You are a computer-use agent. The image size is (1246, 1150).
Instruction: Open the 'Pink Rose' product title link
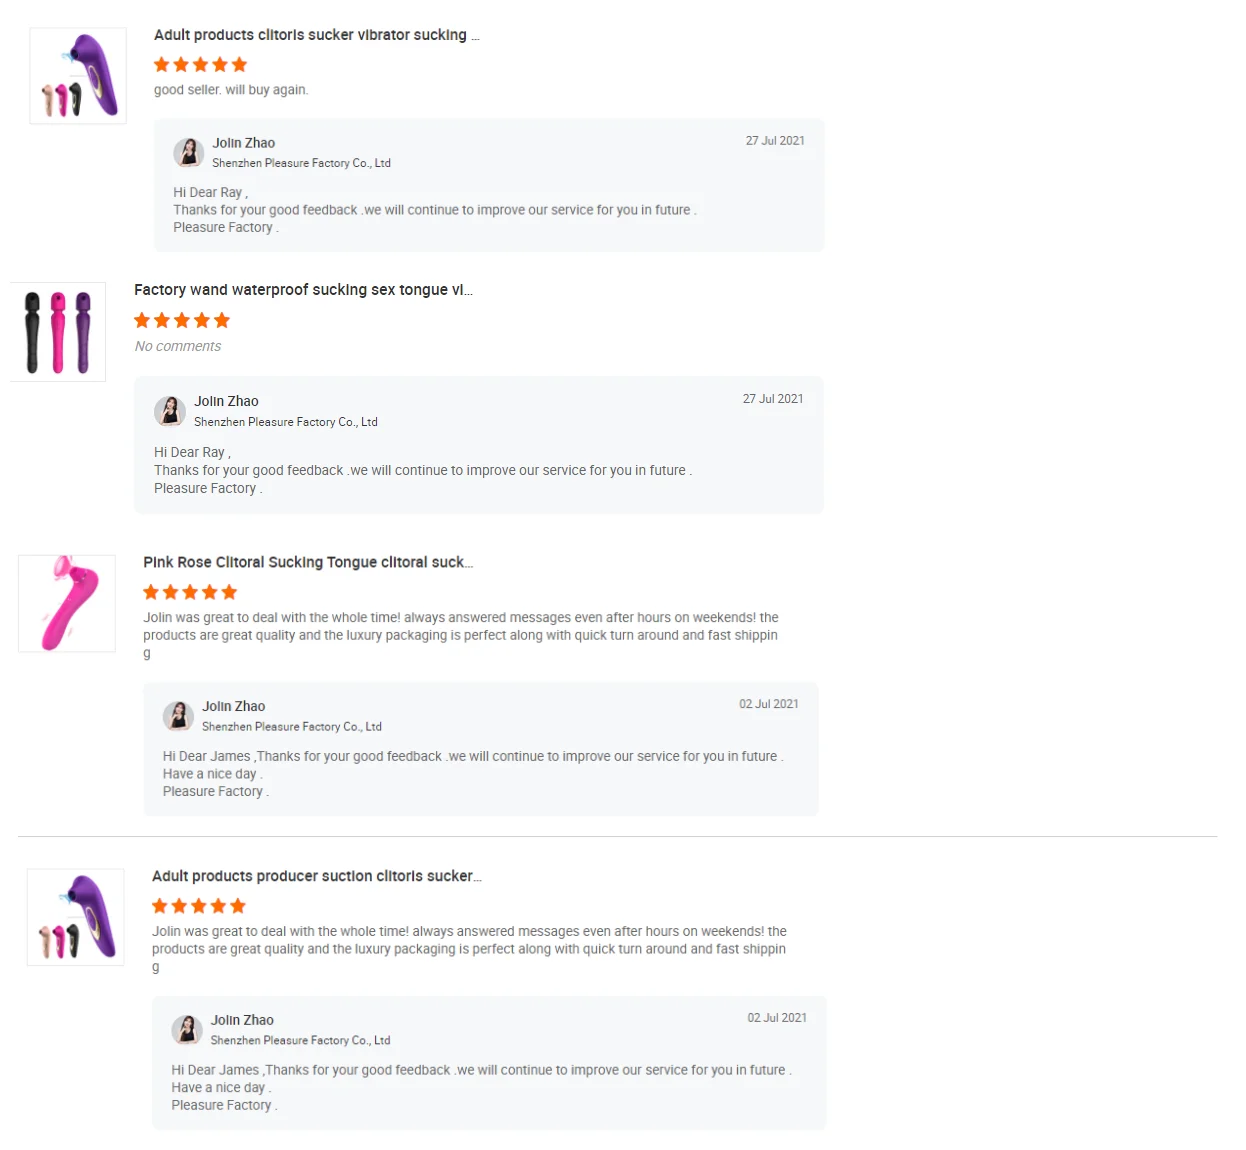point(308,563)
